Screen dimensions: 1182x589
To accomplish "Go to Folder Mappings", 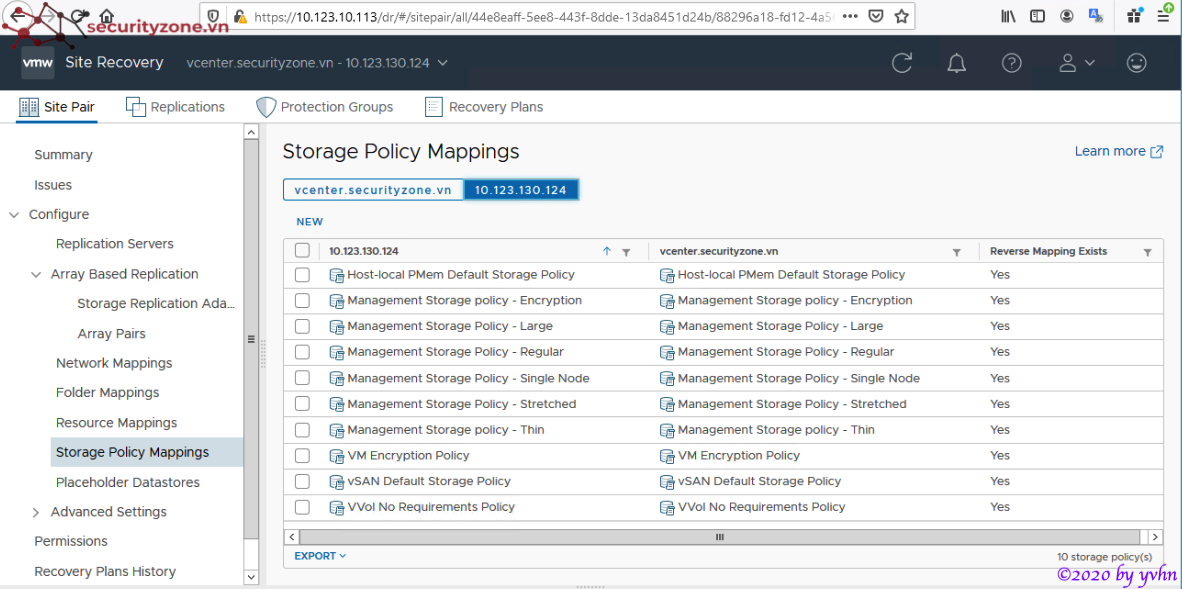I will pyautogui.click(x=107, y=393).
